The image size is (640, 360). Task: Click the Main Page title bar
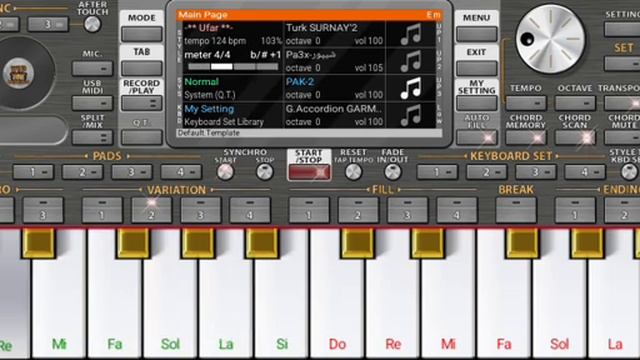309,15
